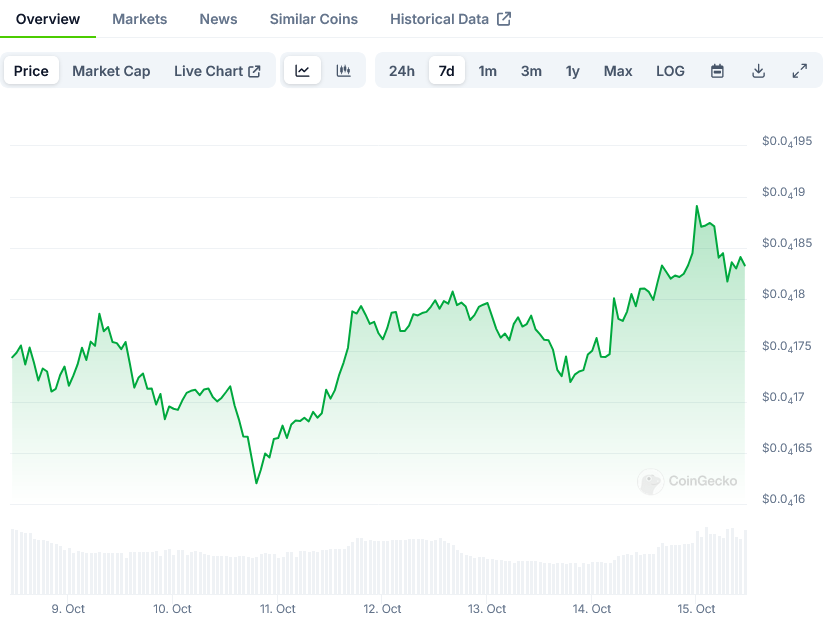Download the chart data
This screenshot has height=640, width=823.
click(x=758, y=71)
